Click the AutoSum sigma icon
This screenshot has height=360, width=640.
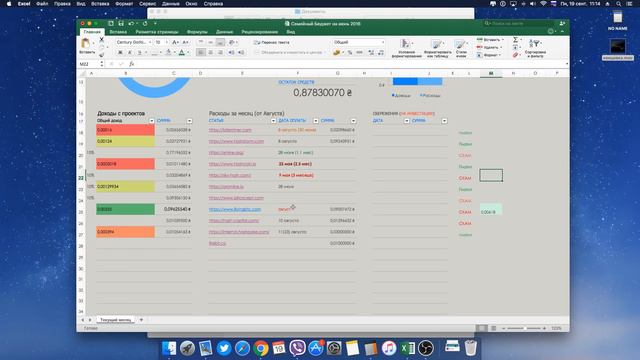(x=516, y=40)
